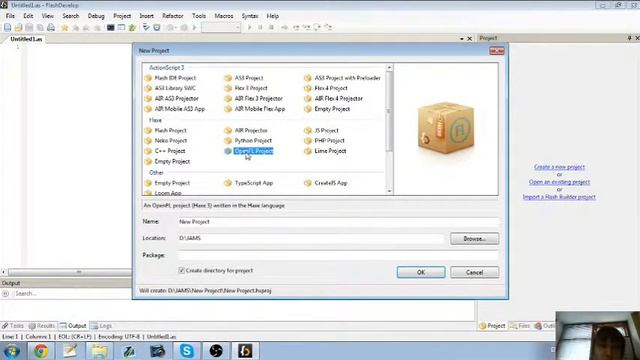This screenshot has height=360, width=640.
Task: Open the Project menu
Action: [x=122, y=16]
